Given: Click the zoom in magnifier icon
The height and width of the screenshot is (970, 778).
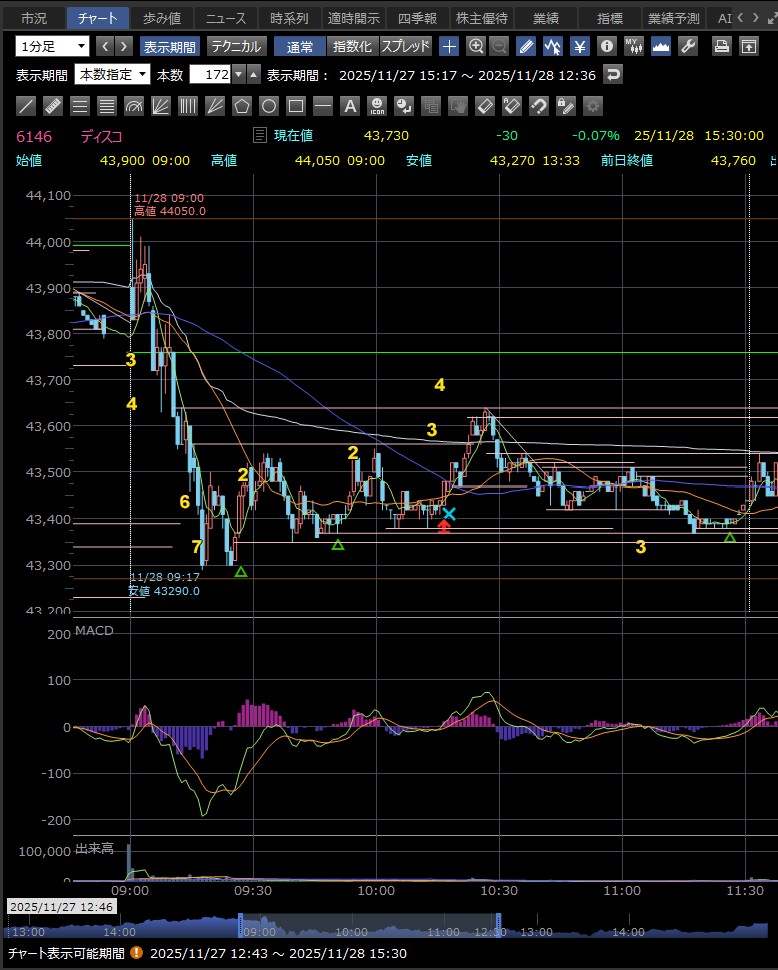Looking at the screenshot, I should pos(476,46).
